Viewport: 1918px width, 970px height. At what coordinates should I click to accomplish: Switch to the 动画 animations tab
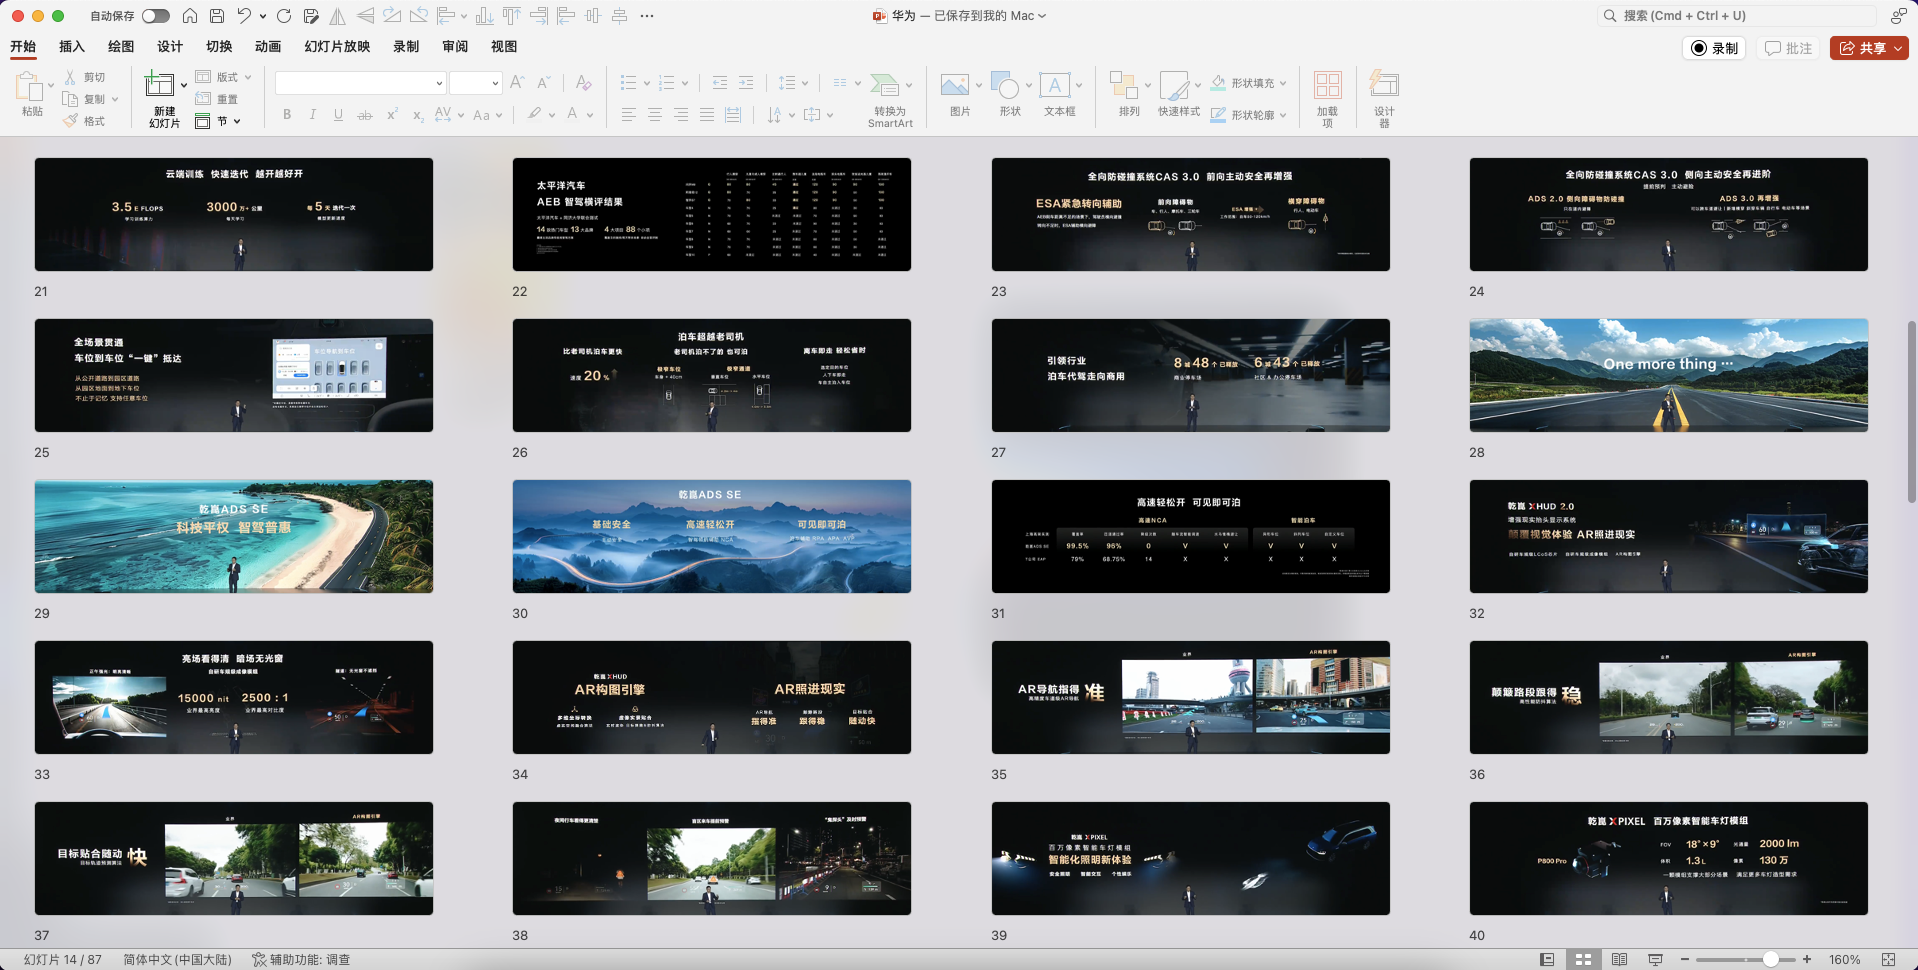pos(268,47)
